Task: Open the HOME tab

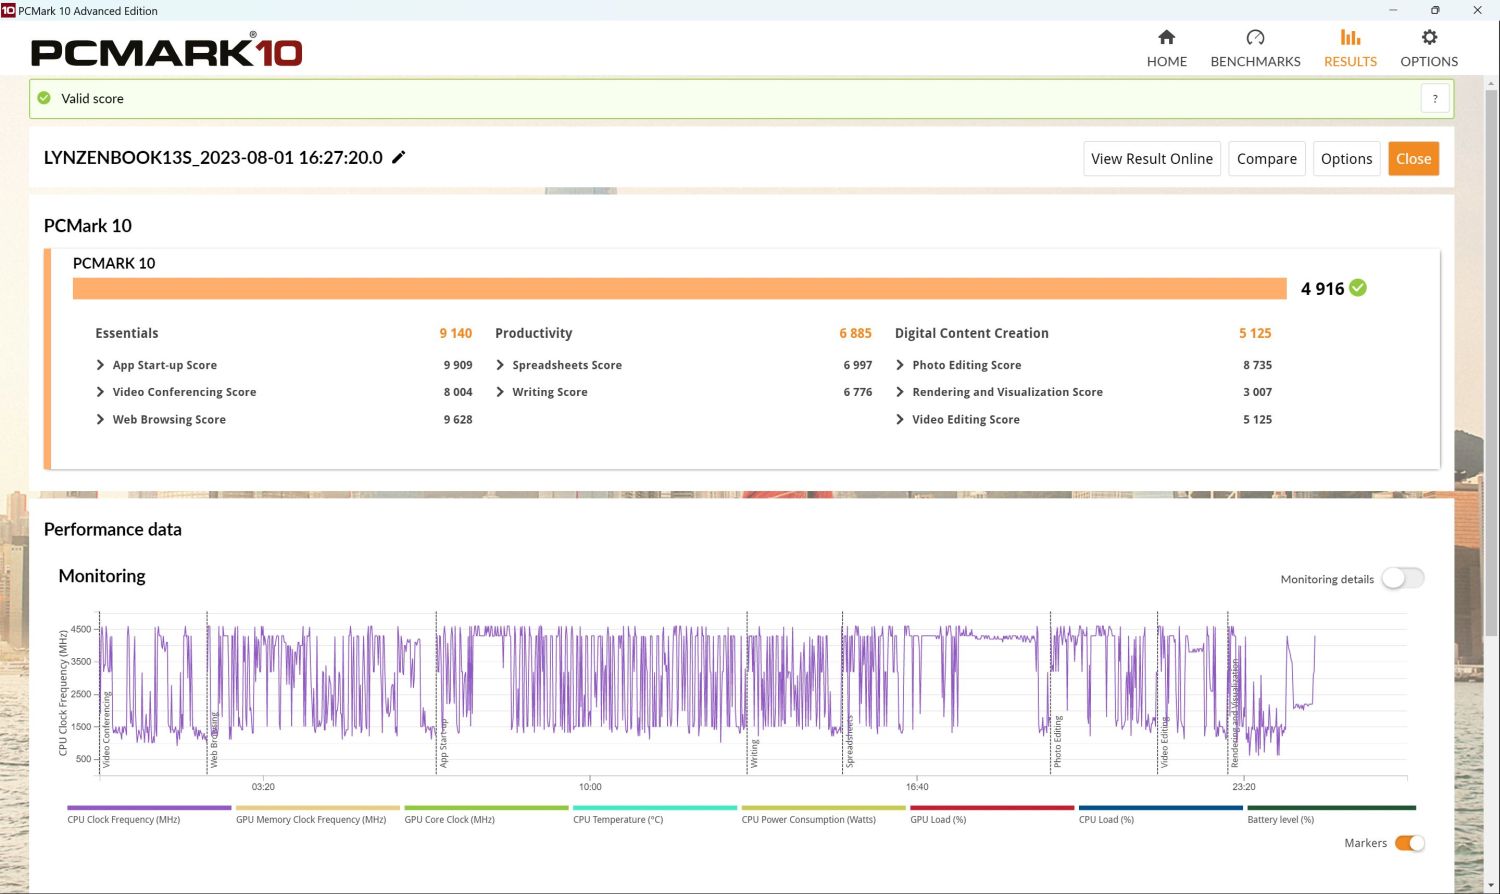Action: click(1166, 48)
